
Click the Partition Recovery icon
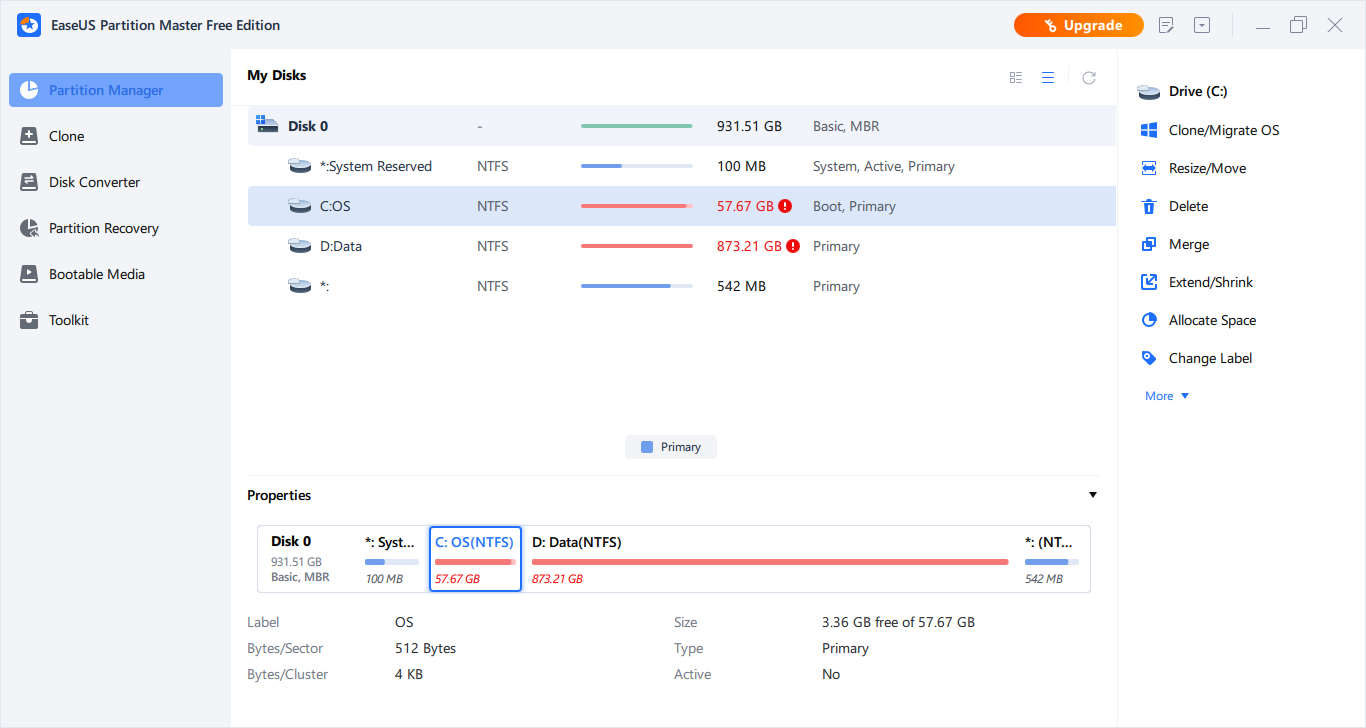pos(29,228)
